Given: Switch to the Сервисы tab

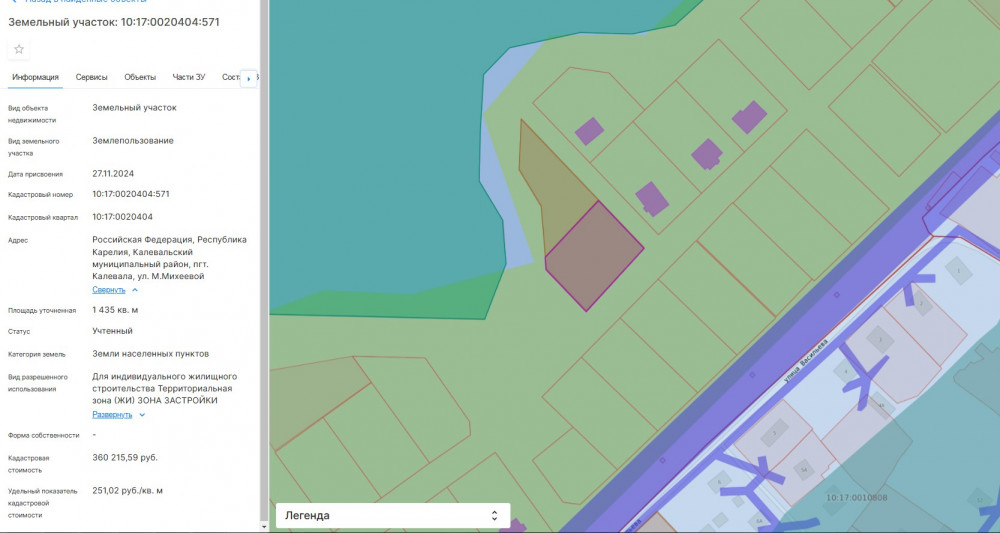Looking at the screenshot, I should (x=91, y=77).
